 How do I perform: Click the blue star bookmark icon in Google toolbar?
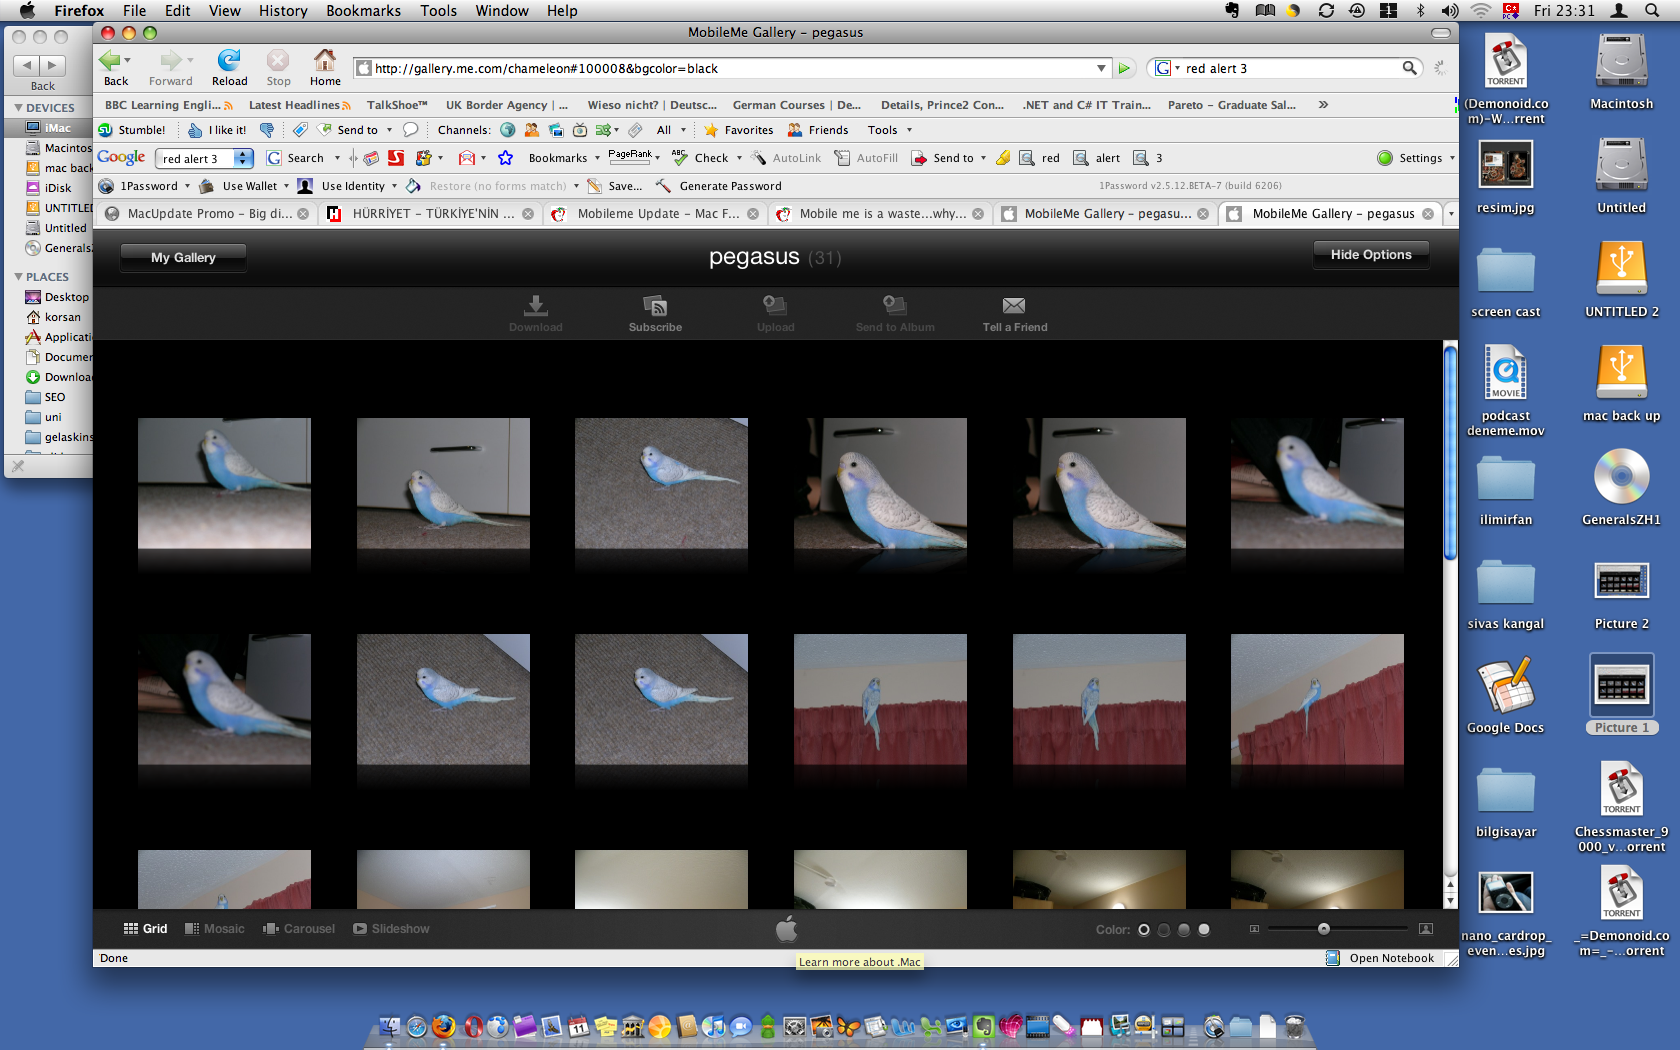pos(505,158)
